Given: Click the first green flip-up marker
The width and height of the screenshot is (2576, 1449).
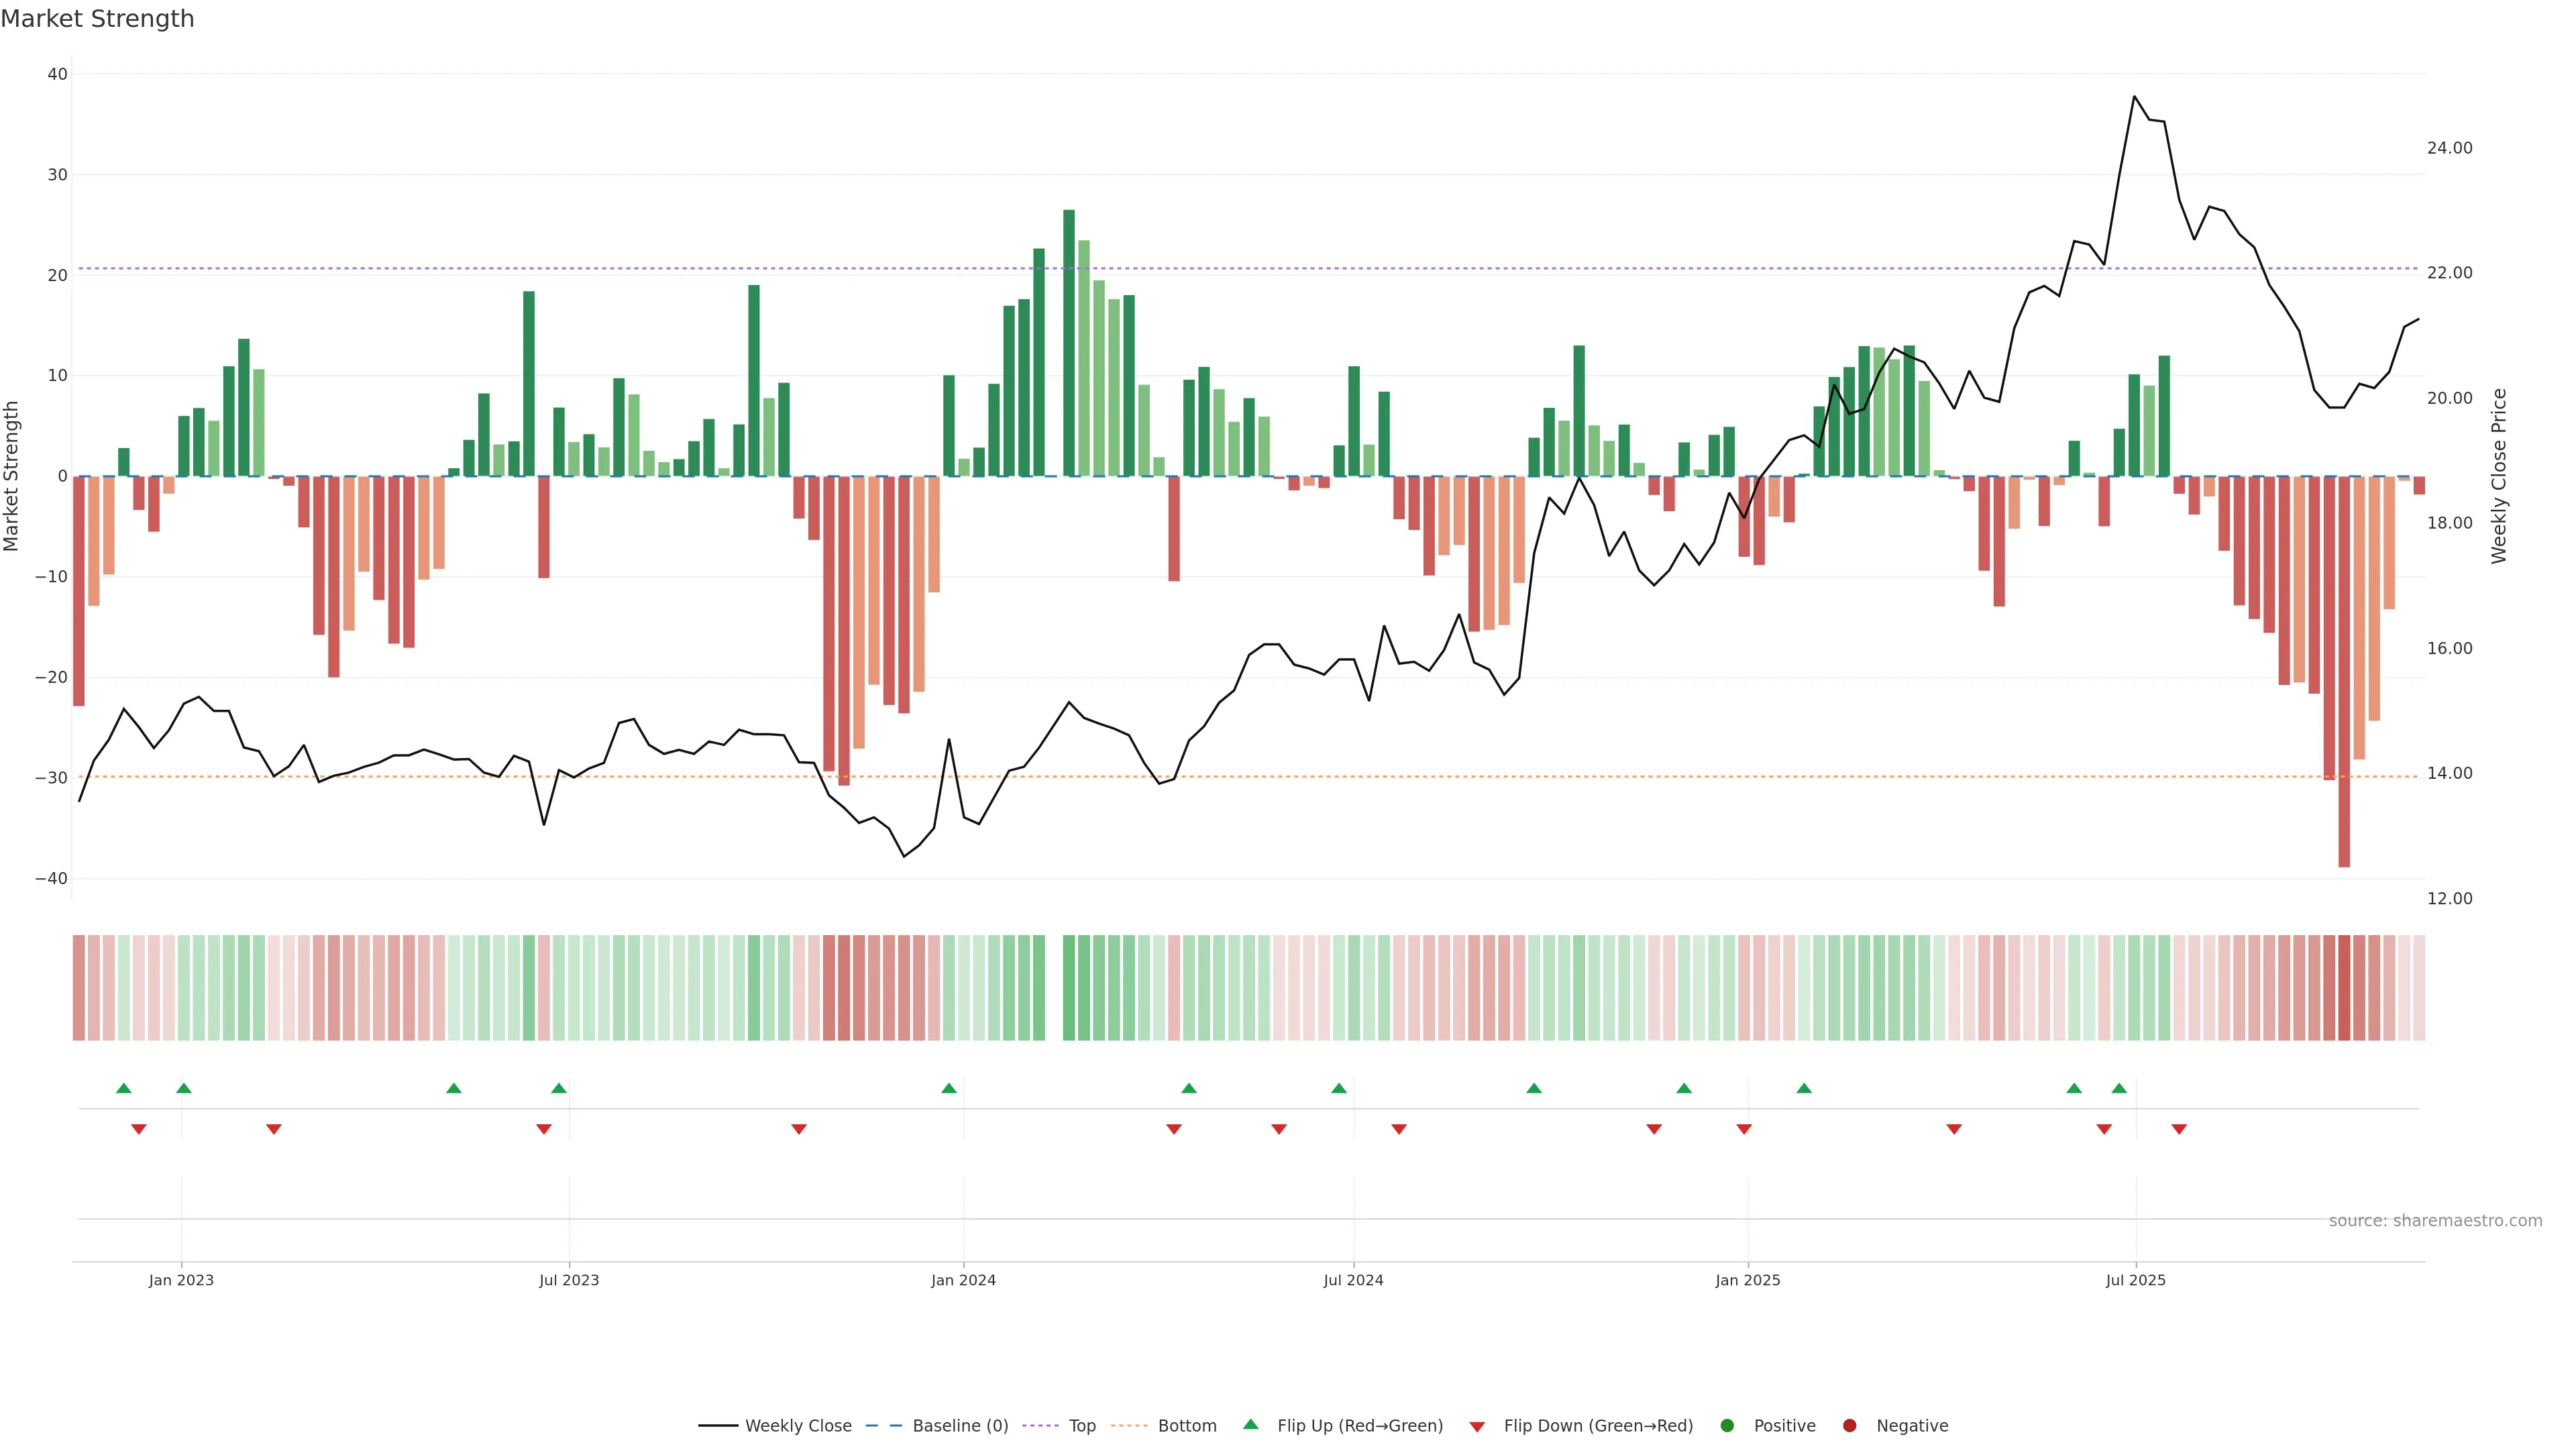Looking at the screenshot, I should [x=124, y=1088].
